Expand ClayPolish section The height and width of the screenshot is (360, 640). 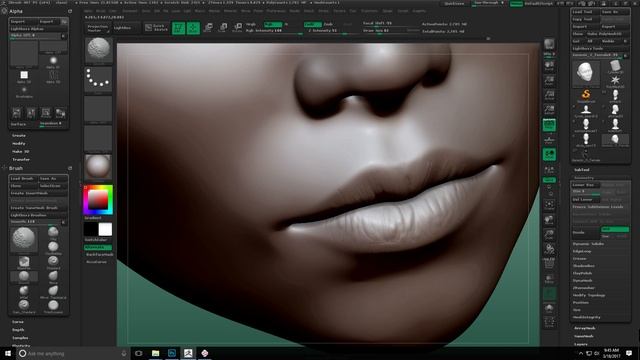pyautogui.click(x=582, y=273)
